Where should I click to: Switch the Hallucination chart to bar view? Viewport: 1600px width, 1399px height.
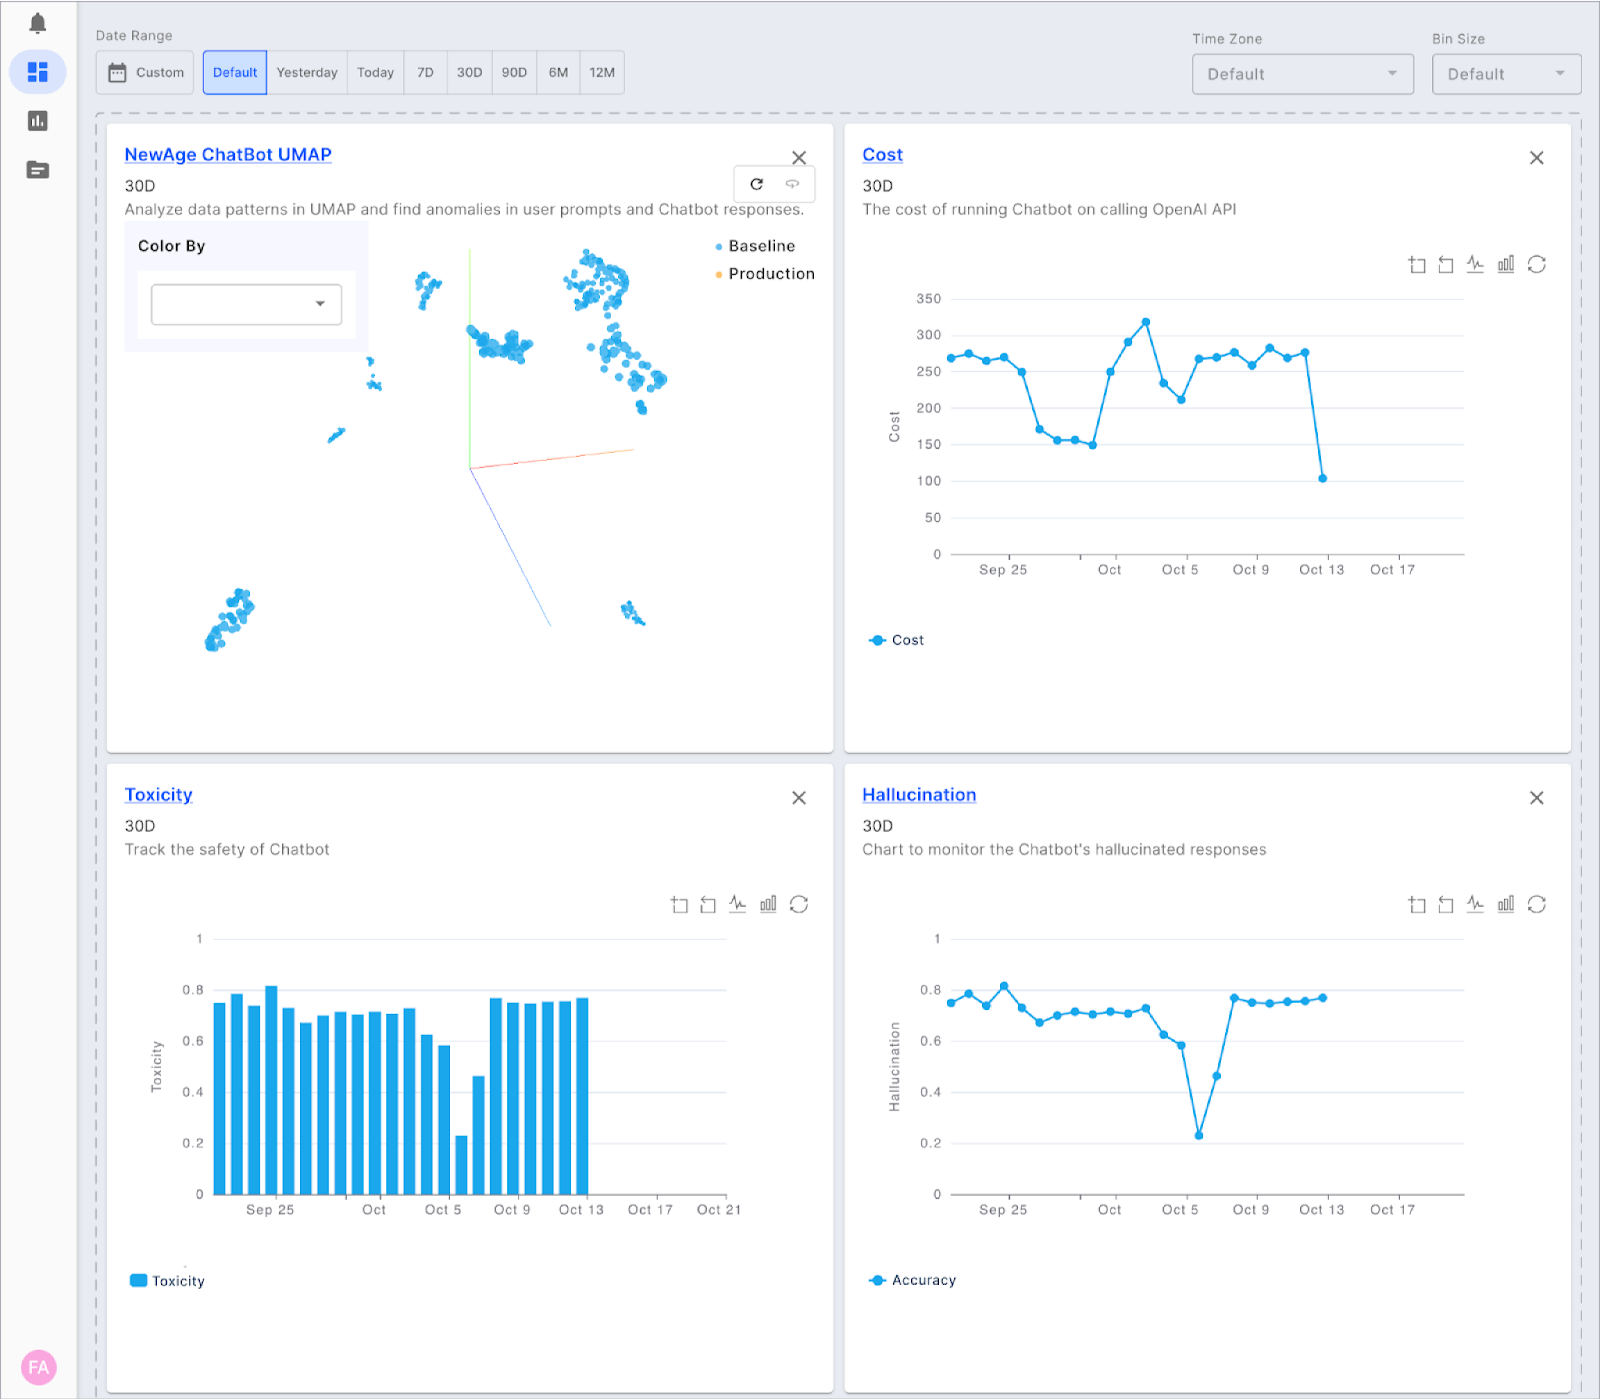[1505, 903]
